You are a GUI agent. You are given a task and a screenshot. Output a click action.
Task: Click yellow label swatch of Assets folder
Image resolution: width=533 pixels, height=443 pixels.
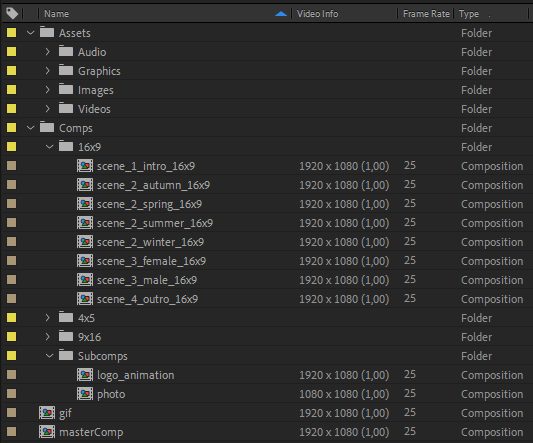(12, 33)
